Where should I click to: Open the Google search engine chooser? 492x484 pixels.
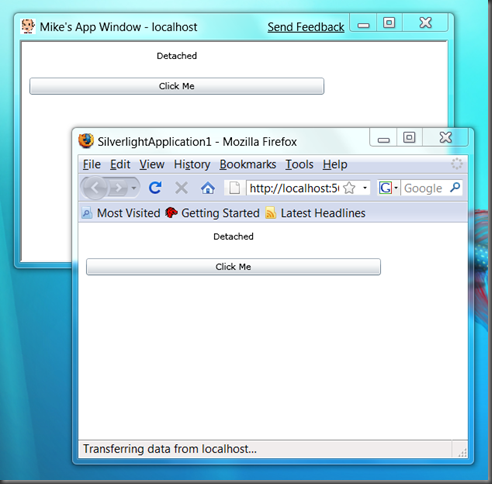point(388,188)
